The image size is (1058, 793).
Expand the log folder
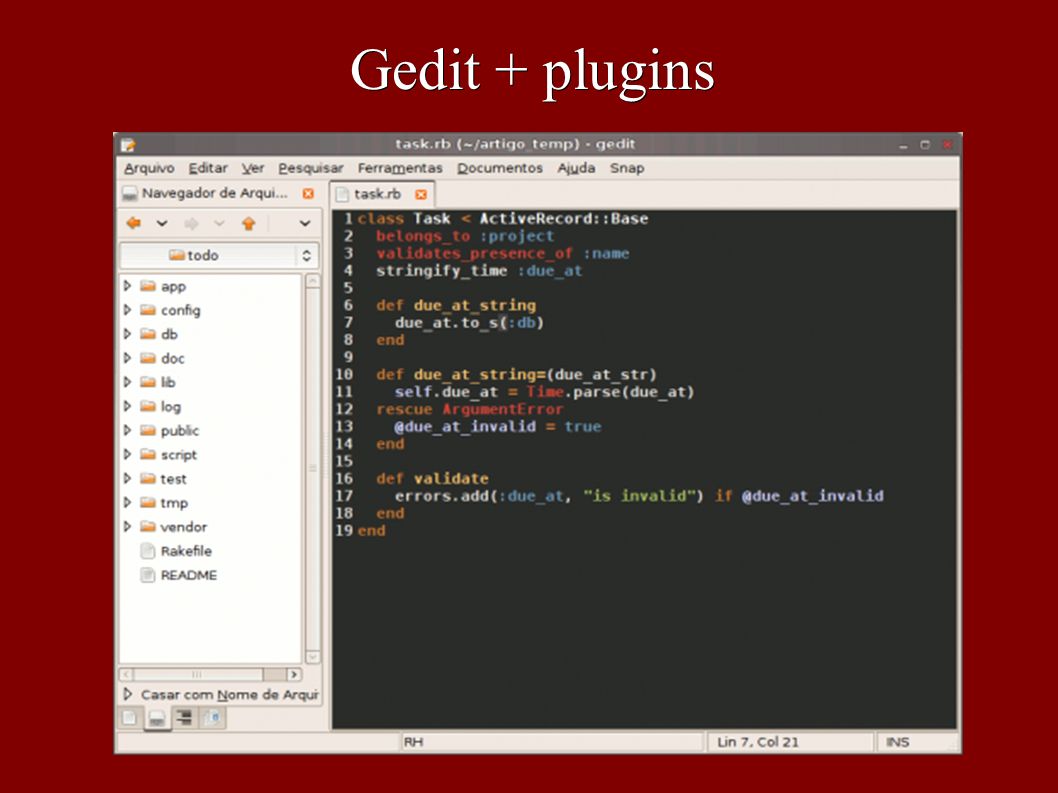point(128,406)
